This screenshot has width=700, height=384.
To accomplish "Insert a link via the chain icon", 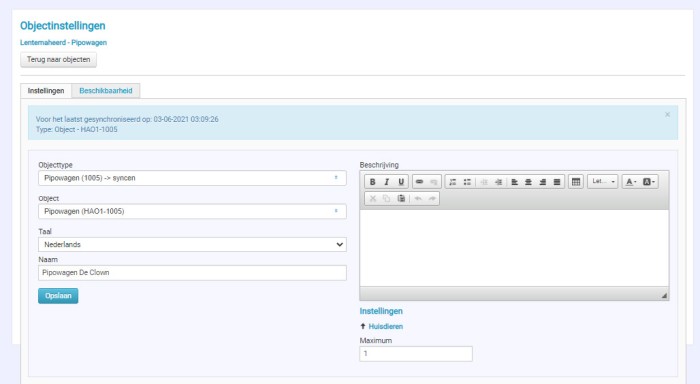I will tap(419, 182).
